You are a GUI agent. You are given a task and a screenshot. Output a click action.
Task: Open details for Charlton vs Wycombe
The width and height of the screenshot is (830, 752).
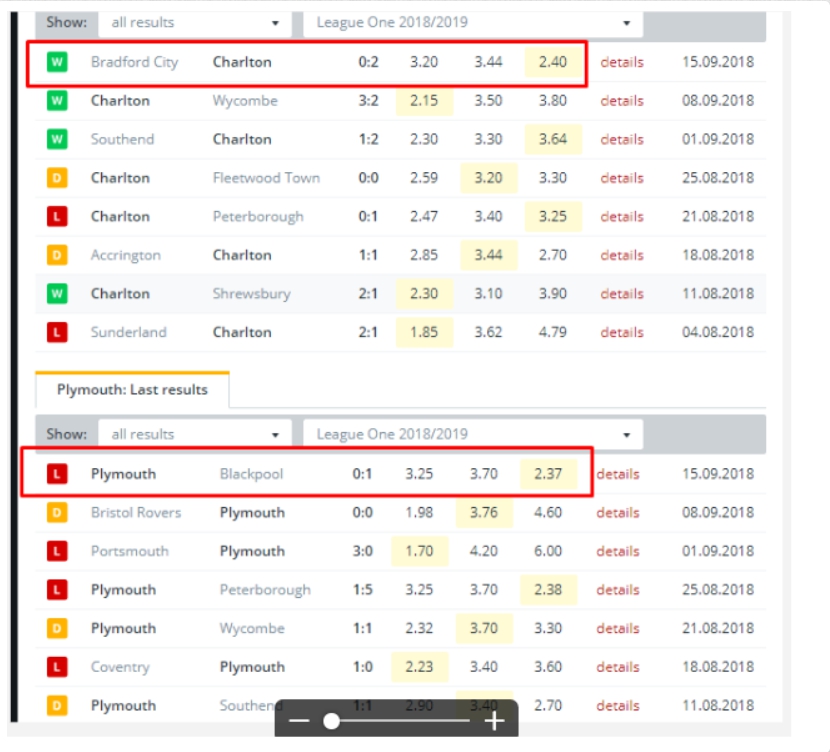622,101
